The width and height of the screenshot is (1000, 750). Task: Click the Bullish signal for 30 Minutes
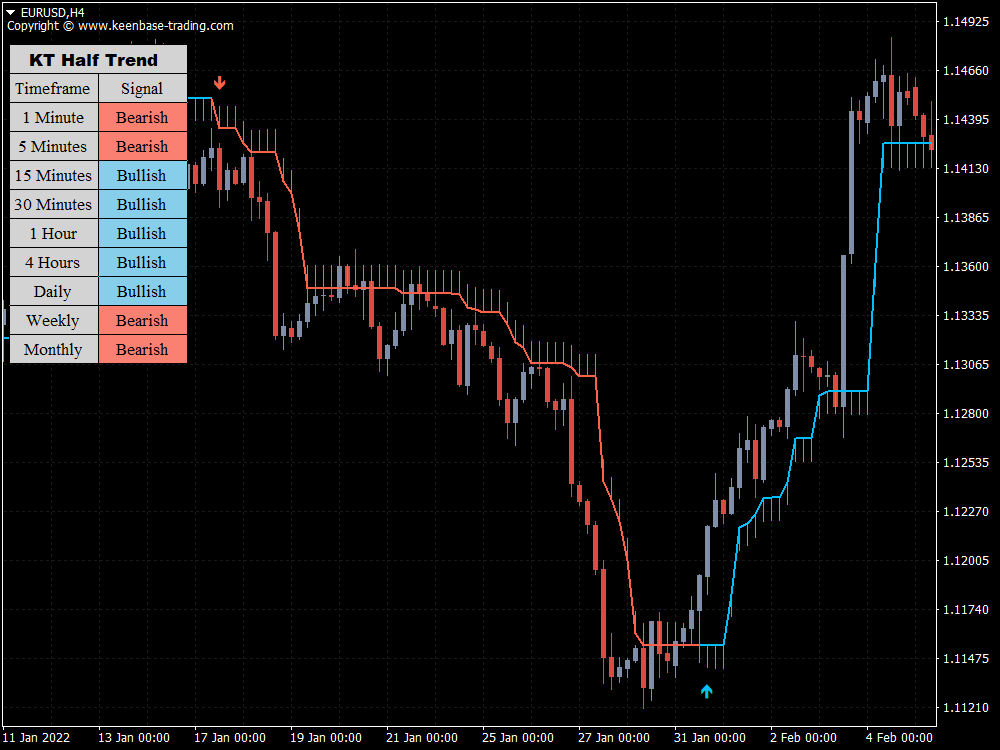[143, 204]
